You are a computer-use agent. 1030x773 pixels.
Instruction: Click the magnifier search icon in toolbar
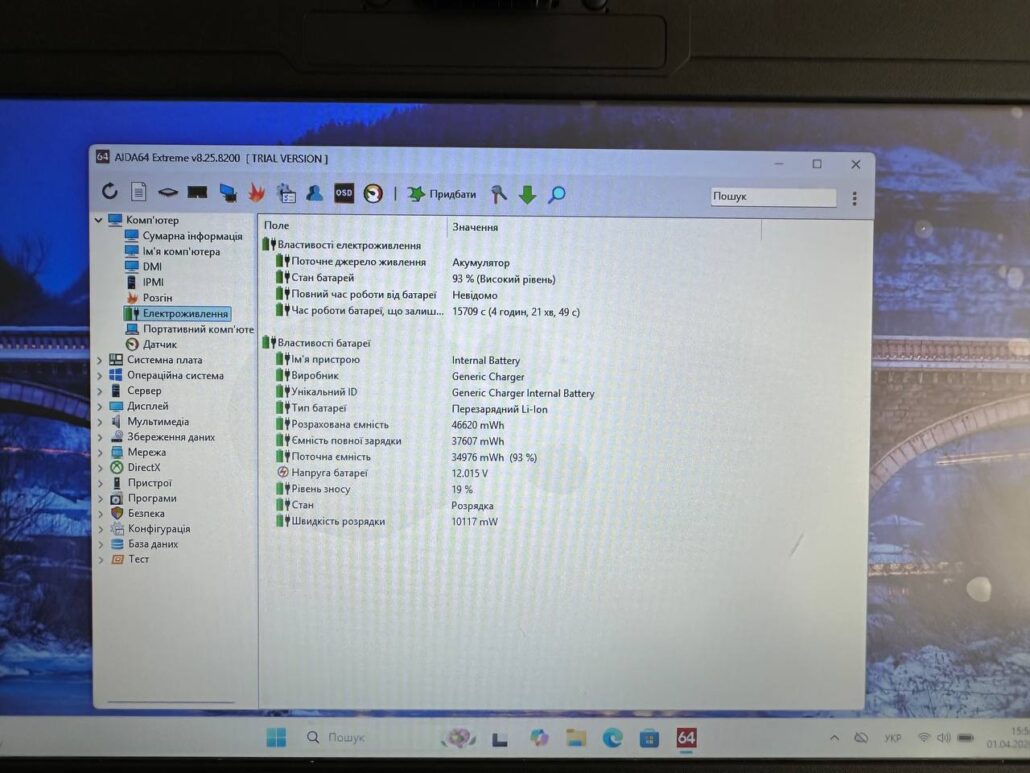click(x=557, y=195)
